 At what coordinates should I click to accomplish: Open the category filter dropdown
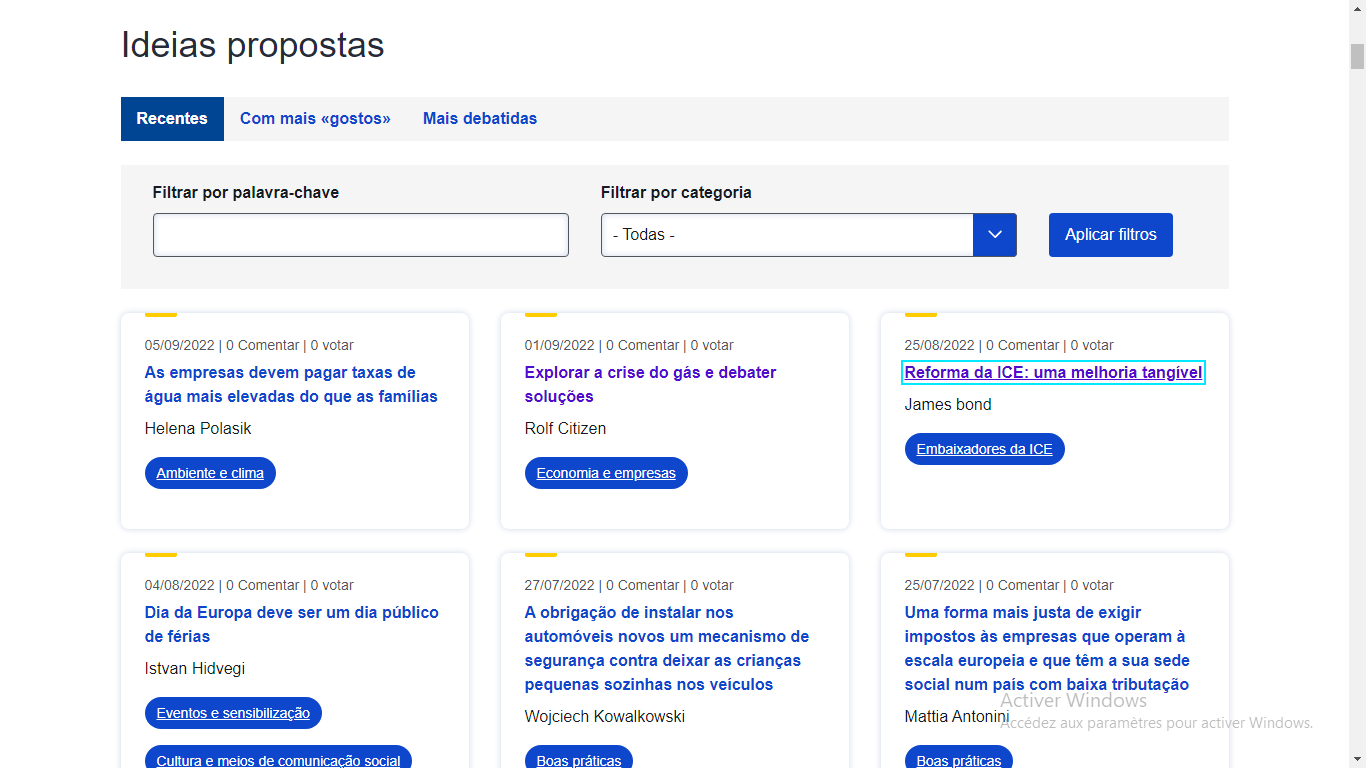[787, 235]
